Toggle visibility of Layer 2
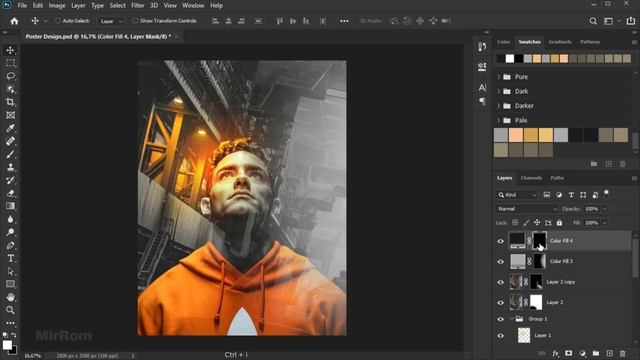640x360 pixels. (x=500, y=302)
